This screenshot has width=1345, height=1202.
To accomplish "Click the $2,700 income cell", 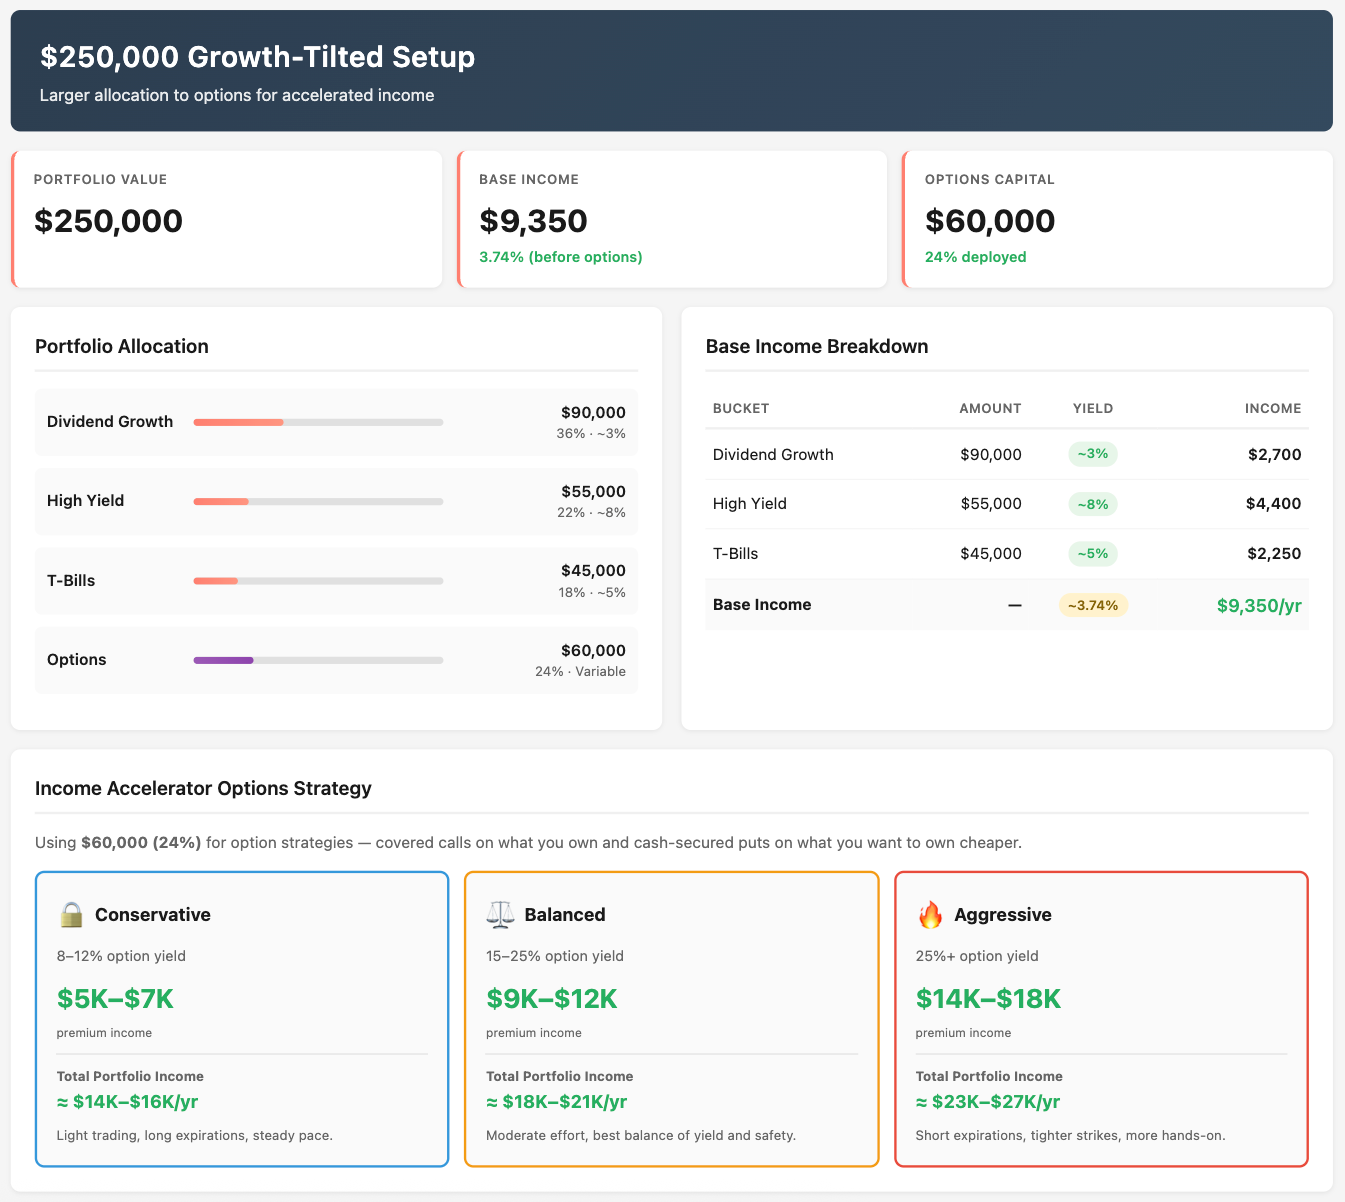I will 1275,455.
